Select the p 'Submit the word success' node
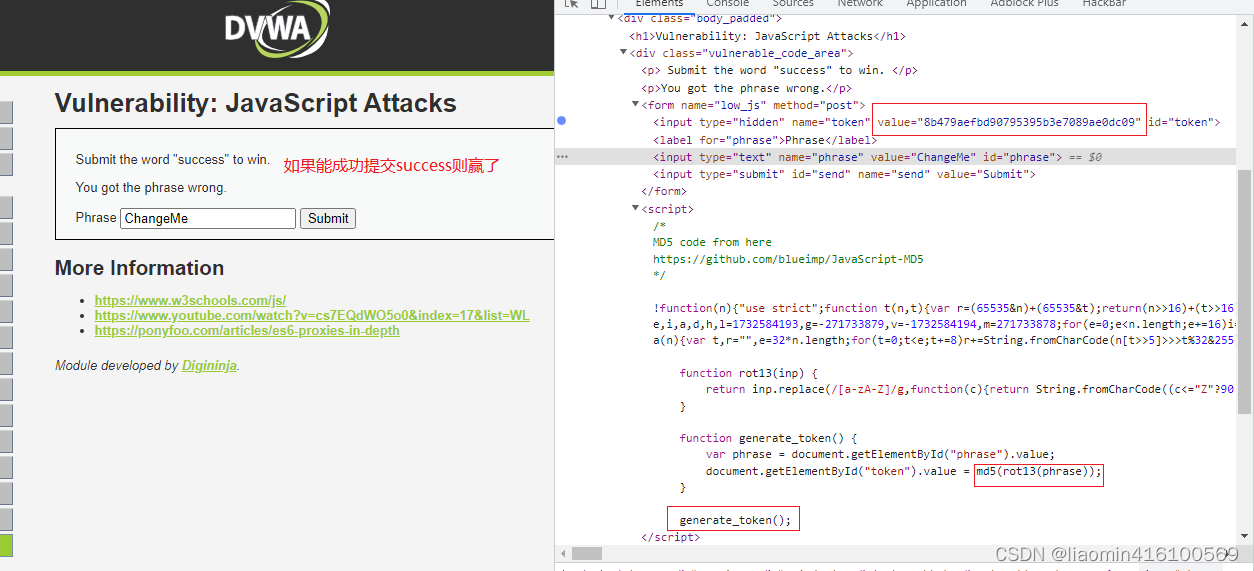This screenshot has width=1254, height=571. [779, 70]
